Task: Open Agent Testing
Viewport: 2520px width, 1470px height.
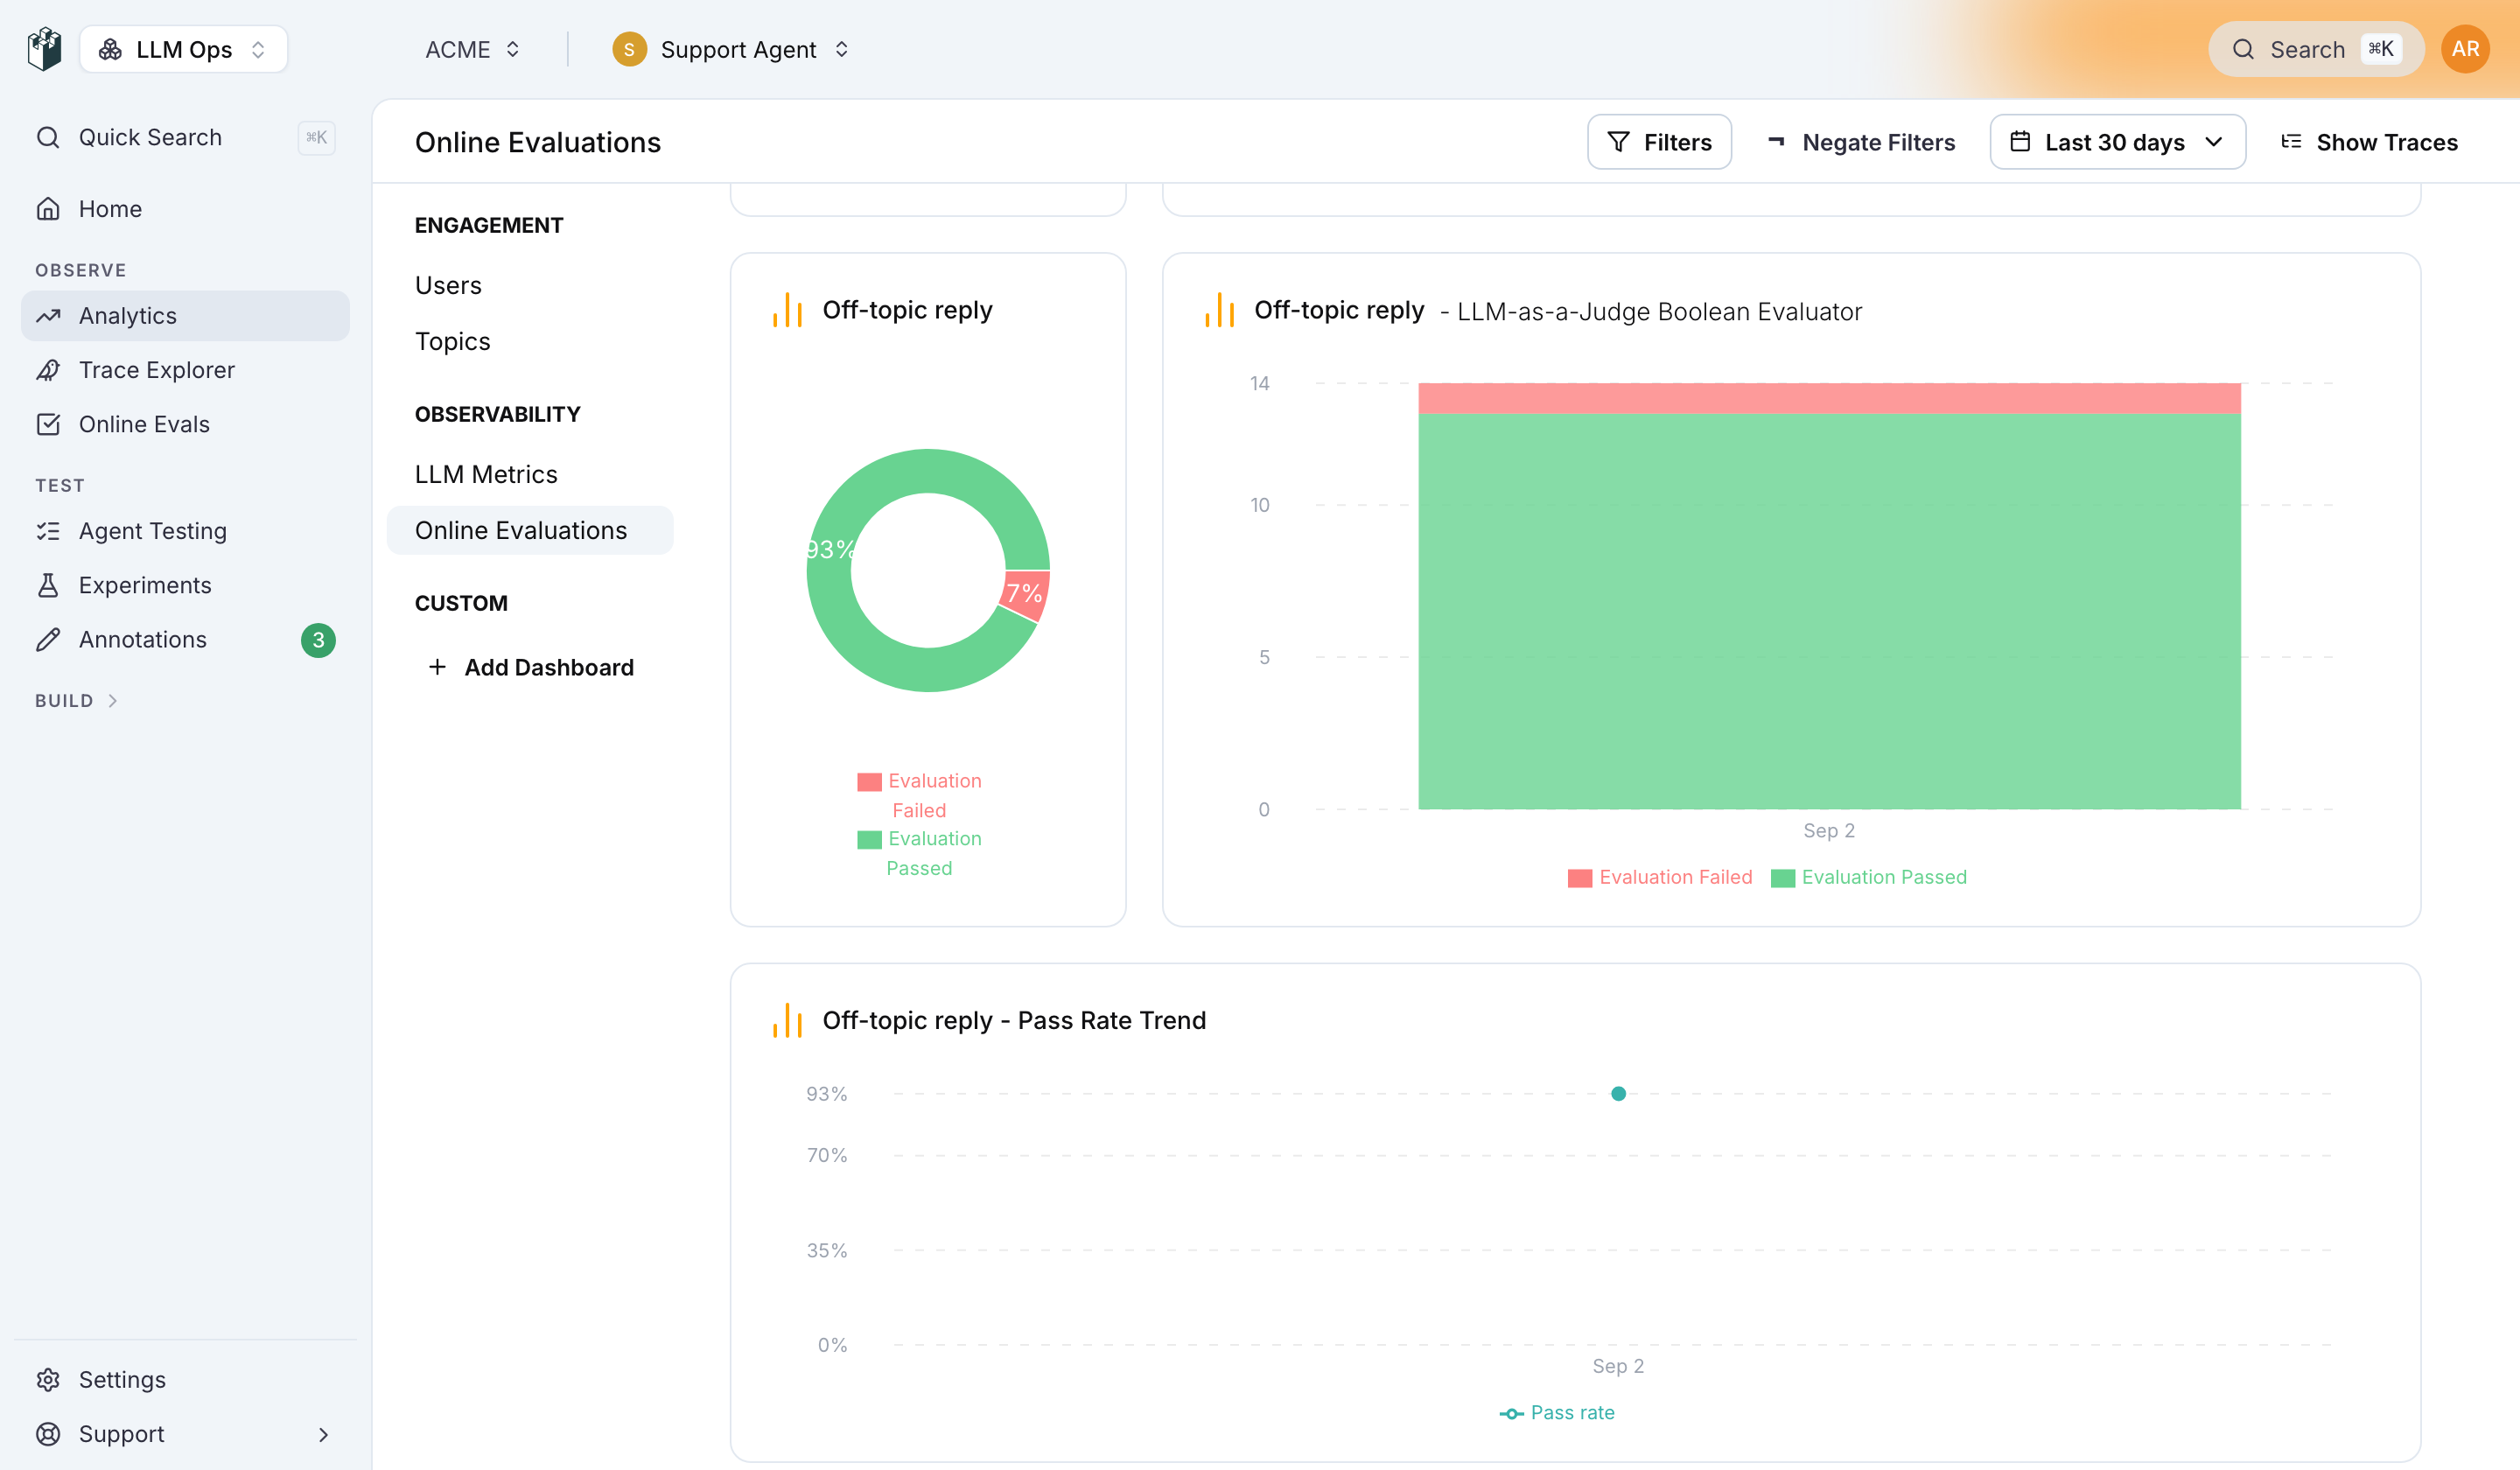Action: pos(185,531)
